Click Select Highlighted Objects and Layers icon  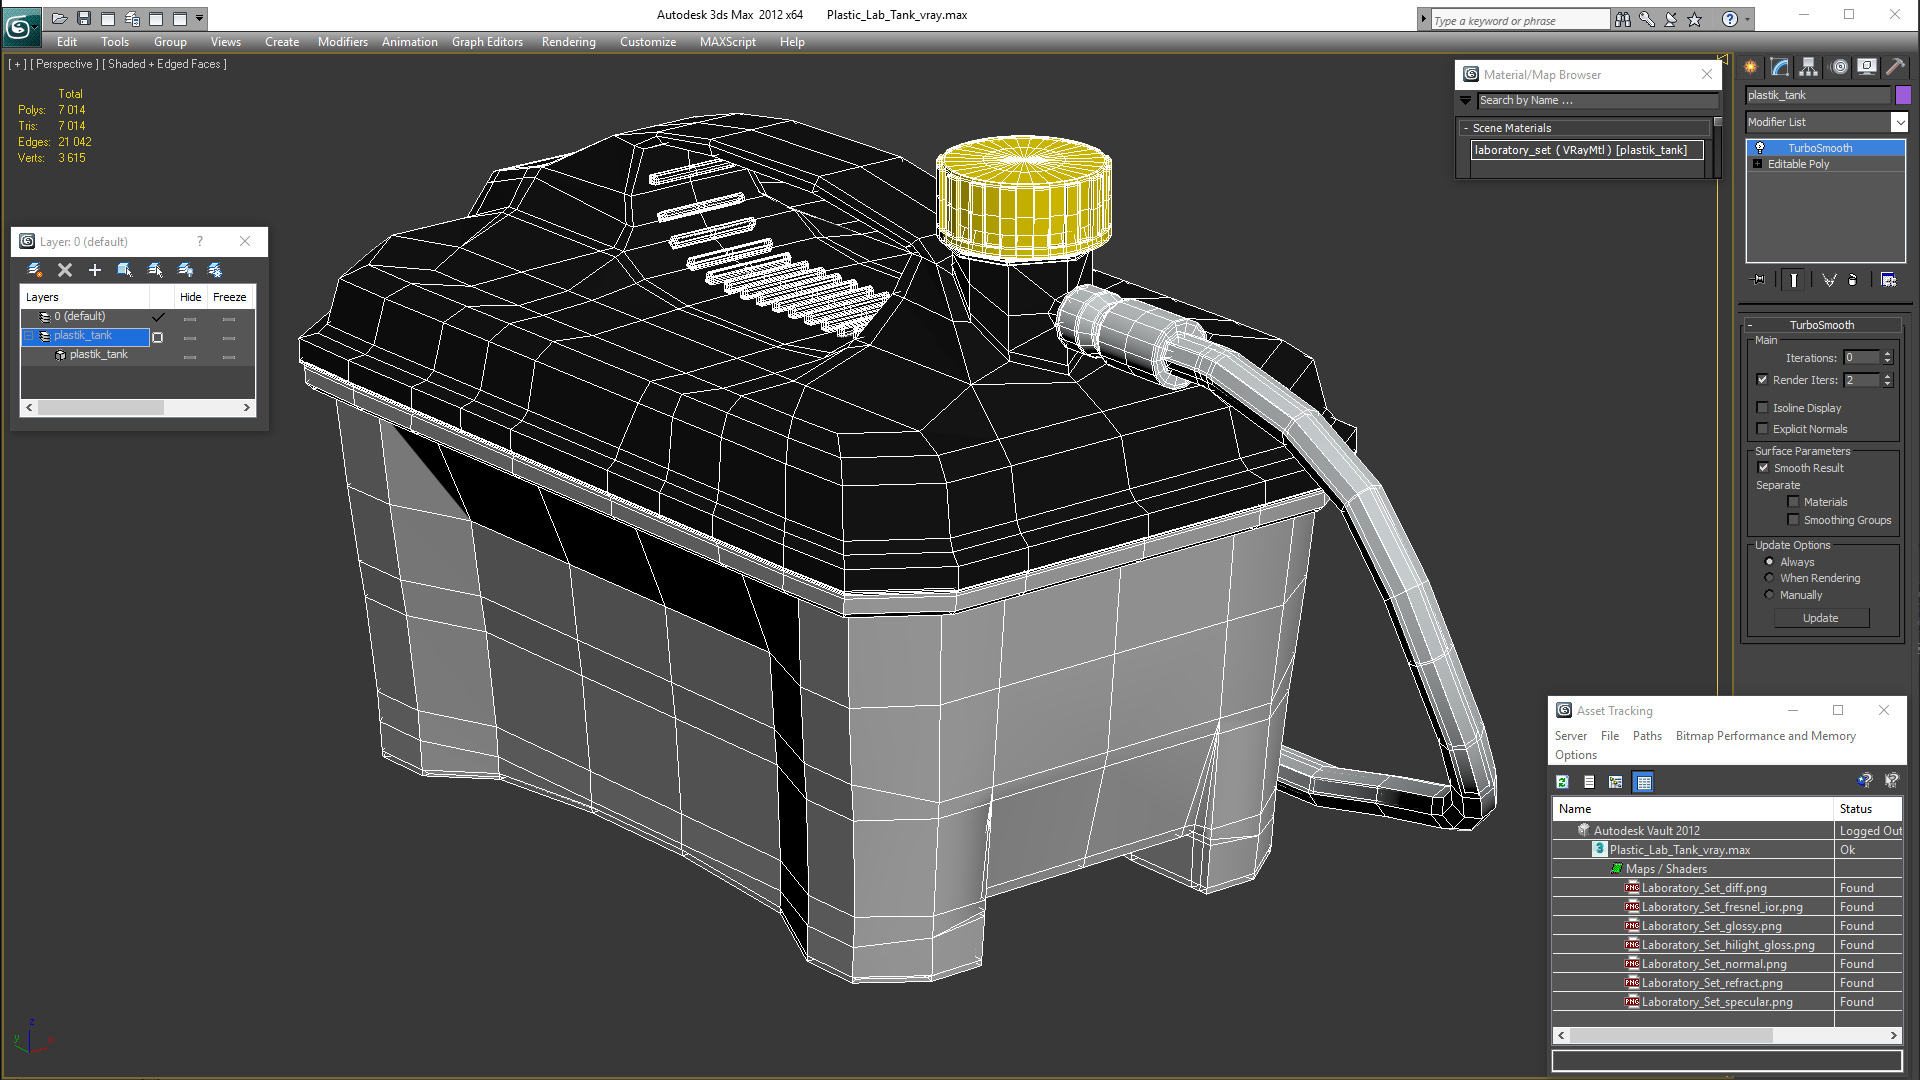coord(125,270)
